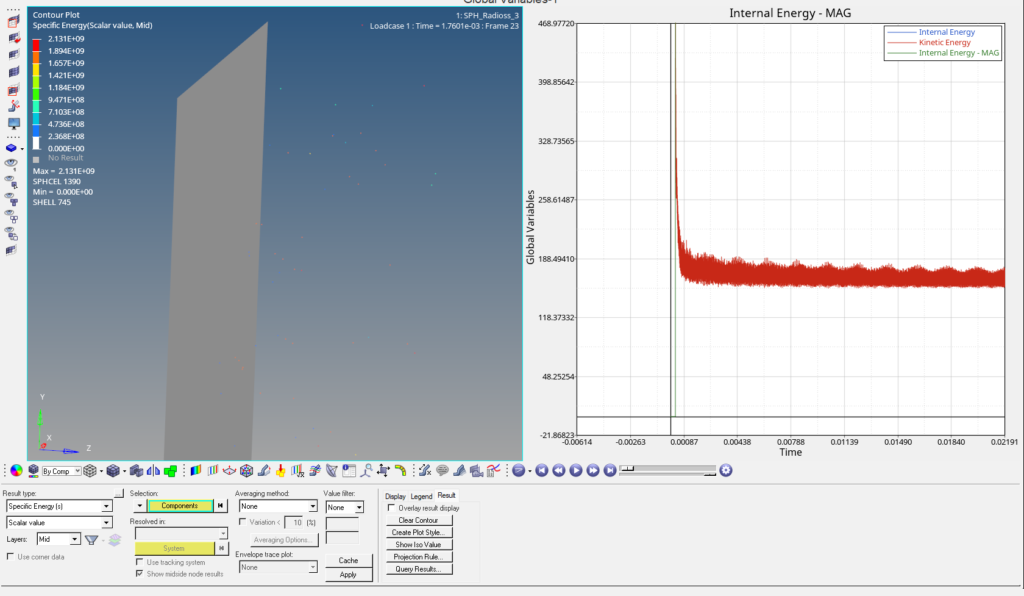Switch to the Display tab
The height and width of the screenshot is (596, 1024).
click(x=395, y=496)
